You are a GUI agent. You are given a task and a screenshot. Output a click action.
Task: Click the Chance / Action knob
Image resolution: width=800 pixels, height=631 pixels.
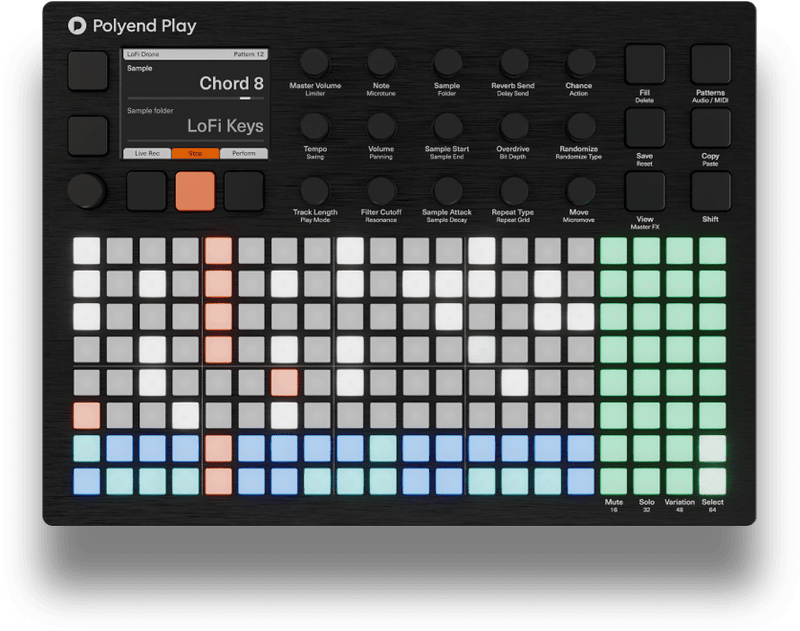coord(579,63)
